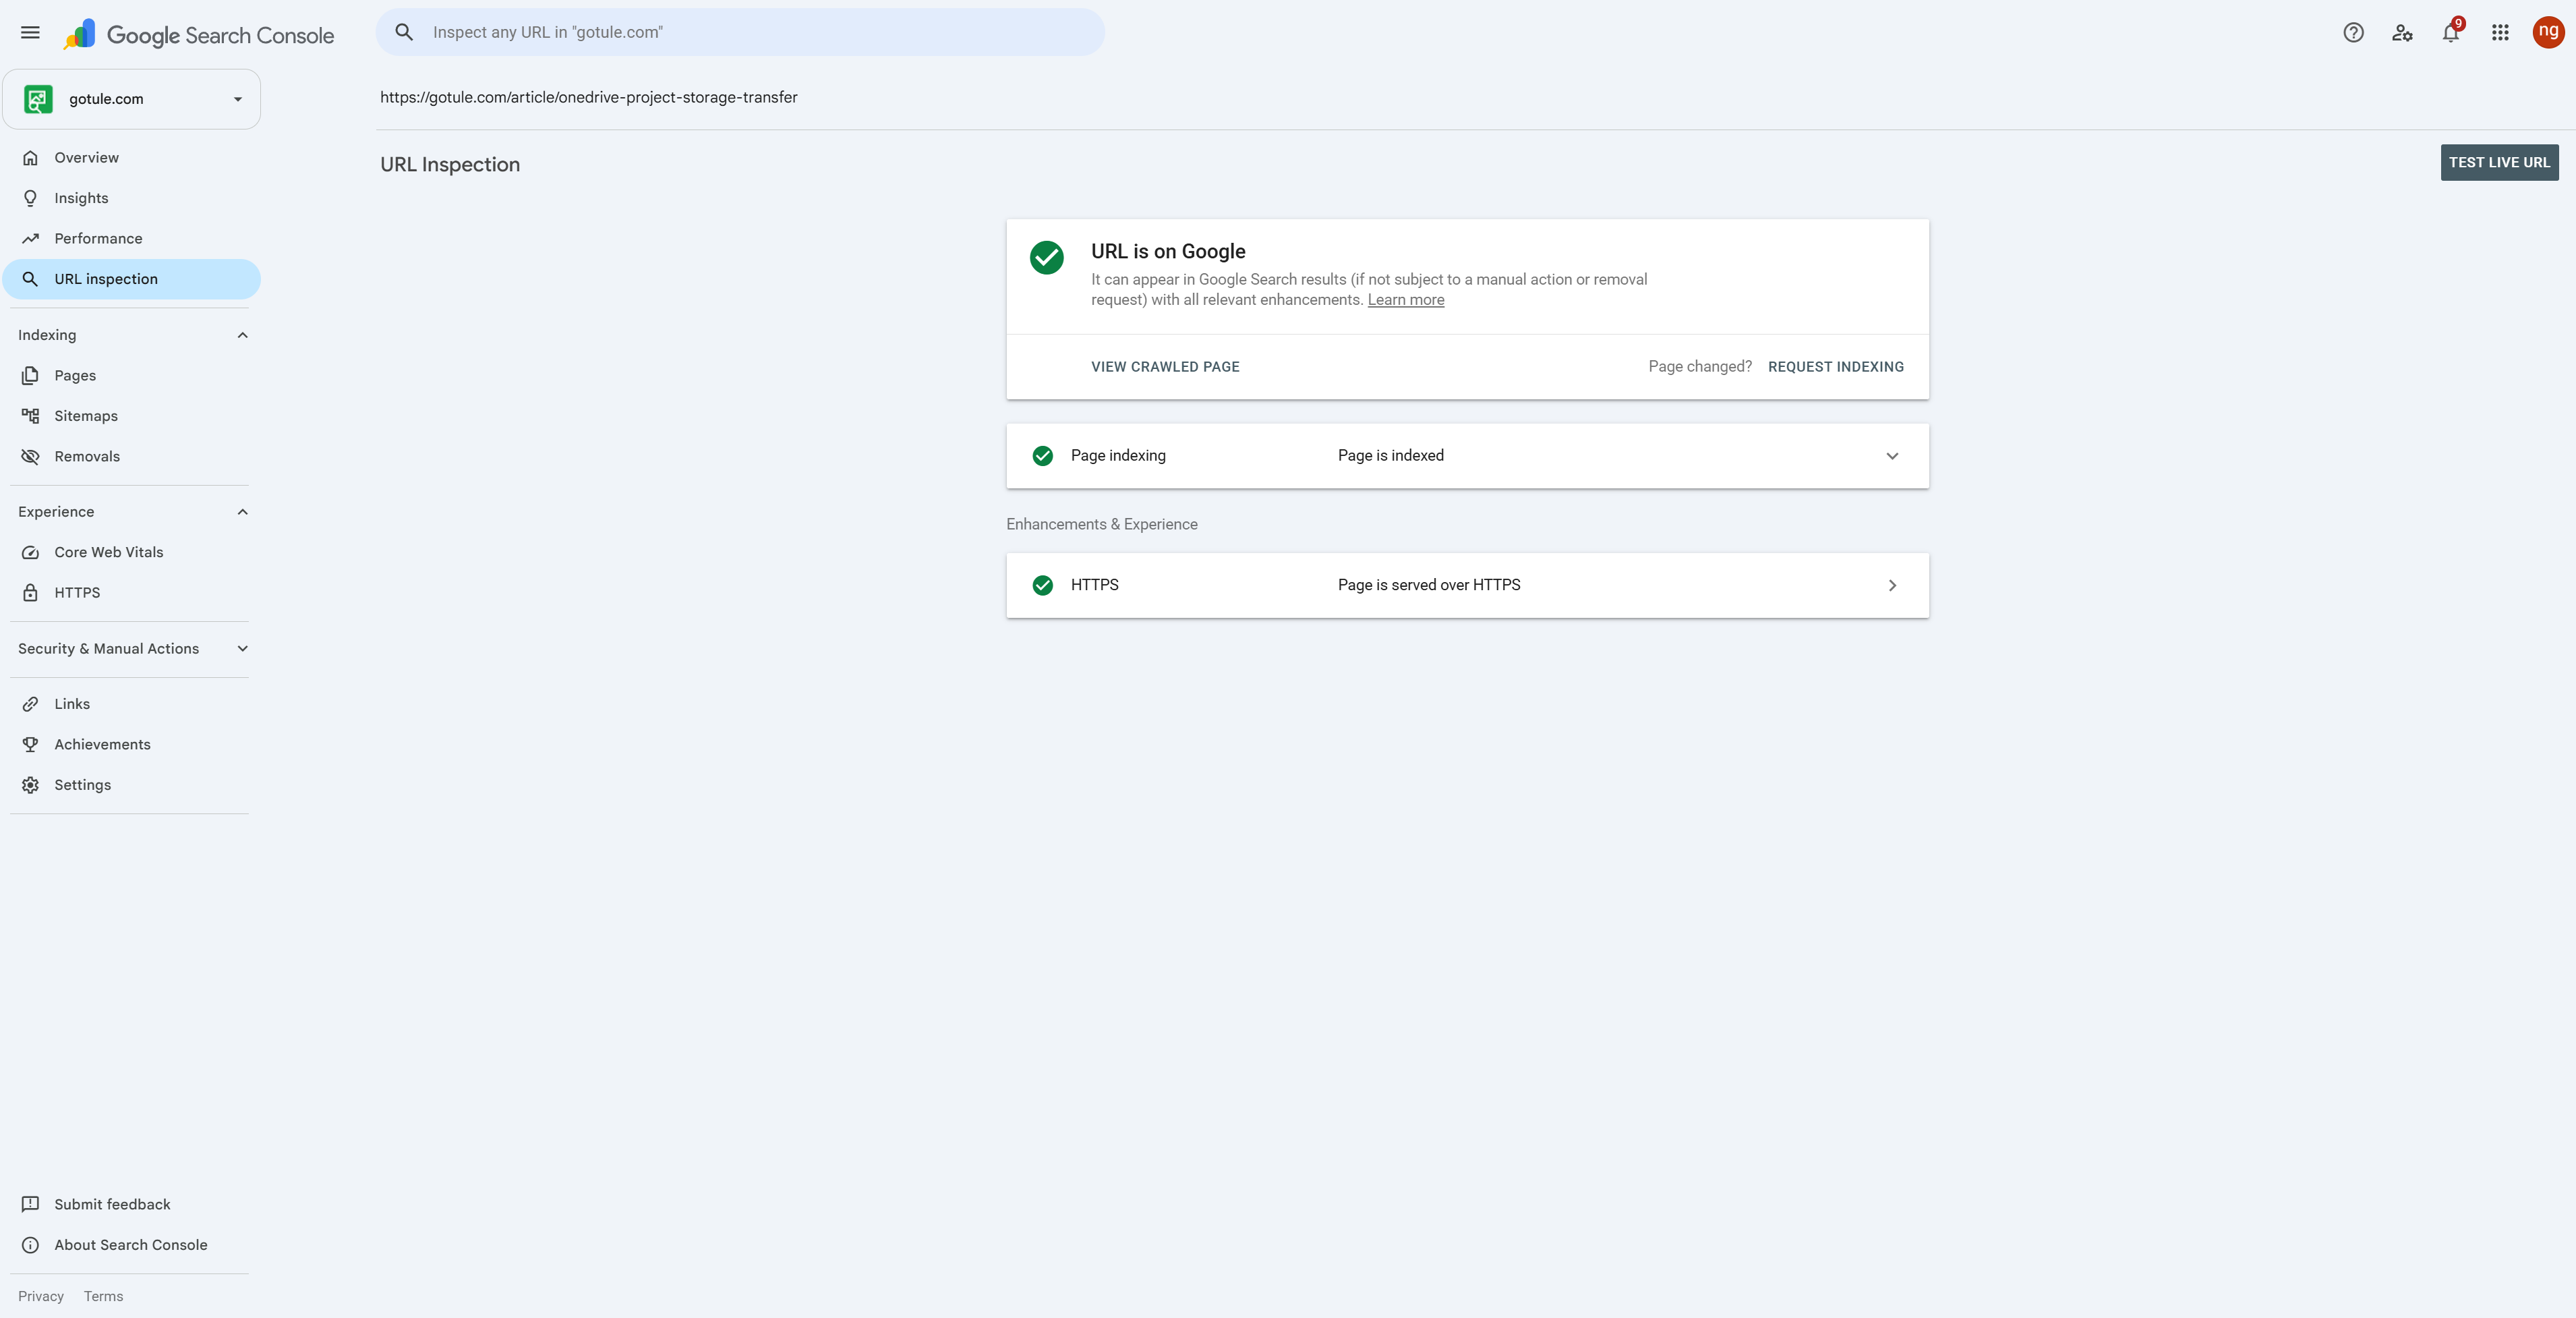Open user and permissions settings icon
The image size is (2576, 1318).
(2402, 33)
